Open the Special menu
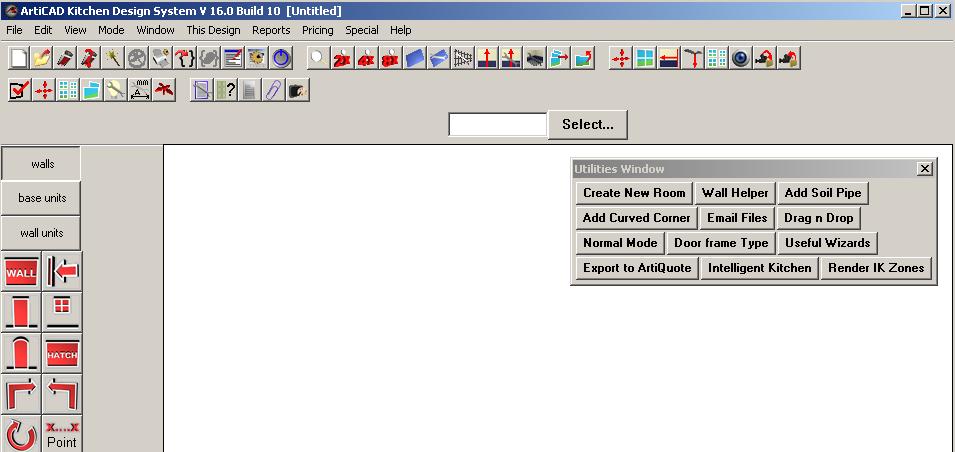955x452 pixels. (x=362, y=30)
